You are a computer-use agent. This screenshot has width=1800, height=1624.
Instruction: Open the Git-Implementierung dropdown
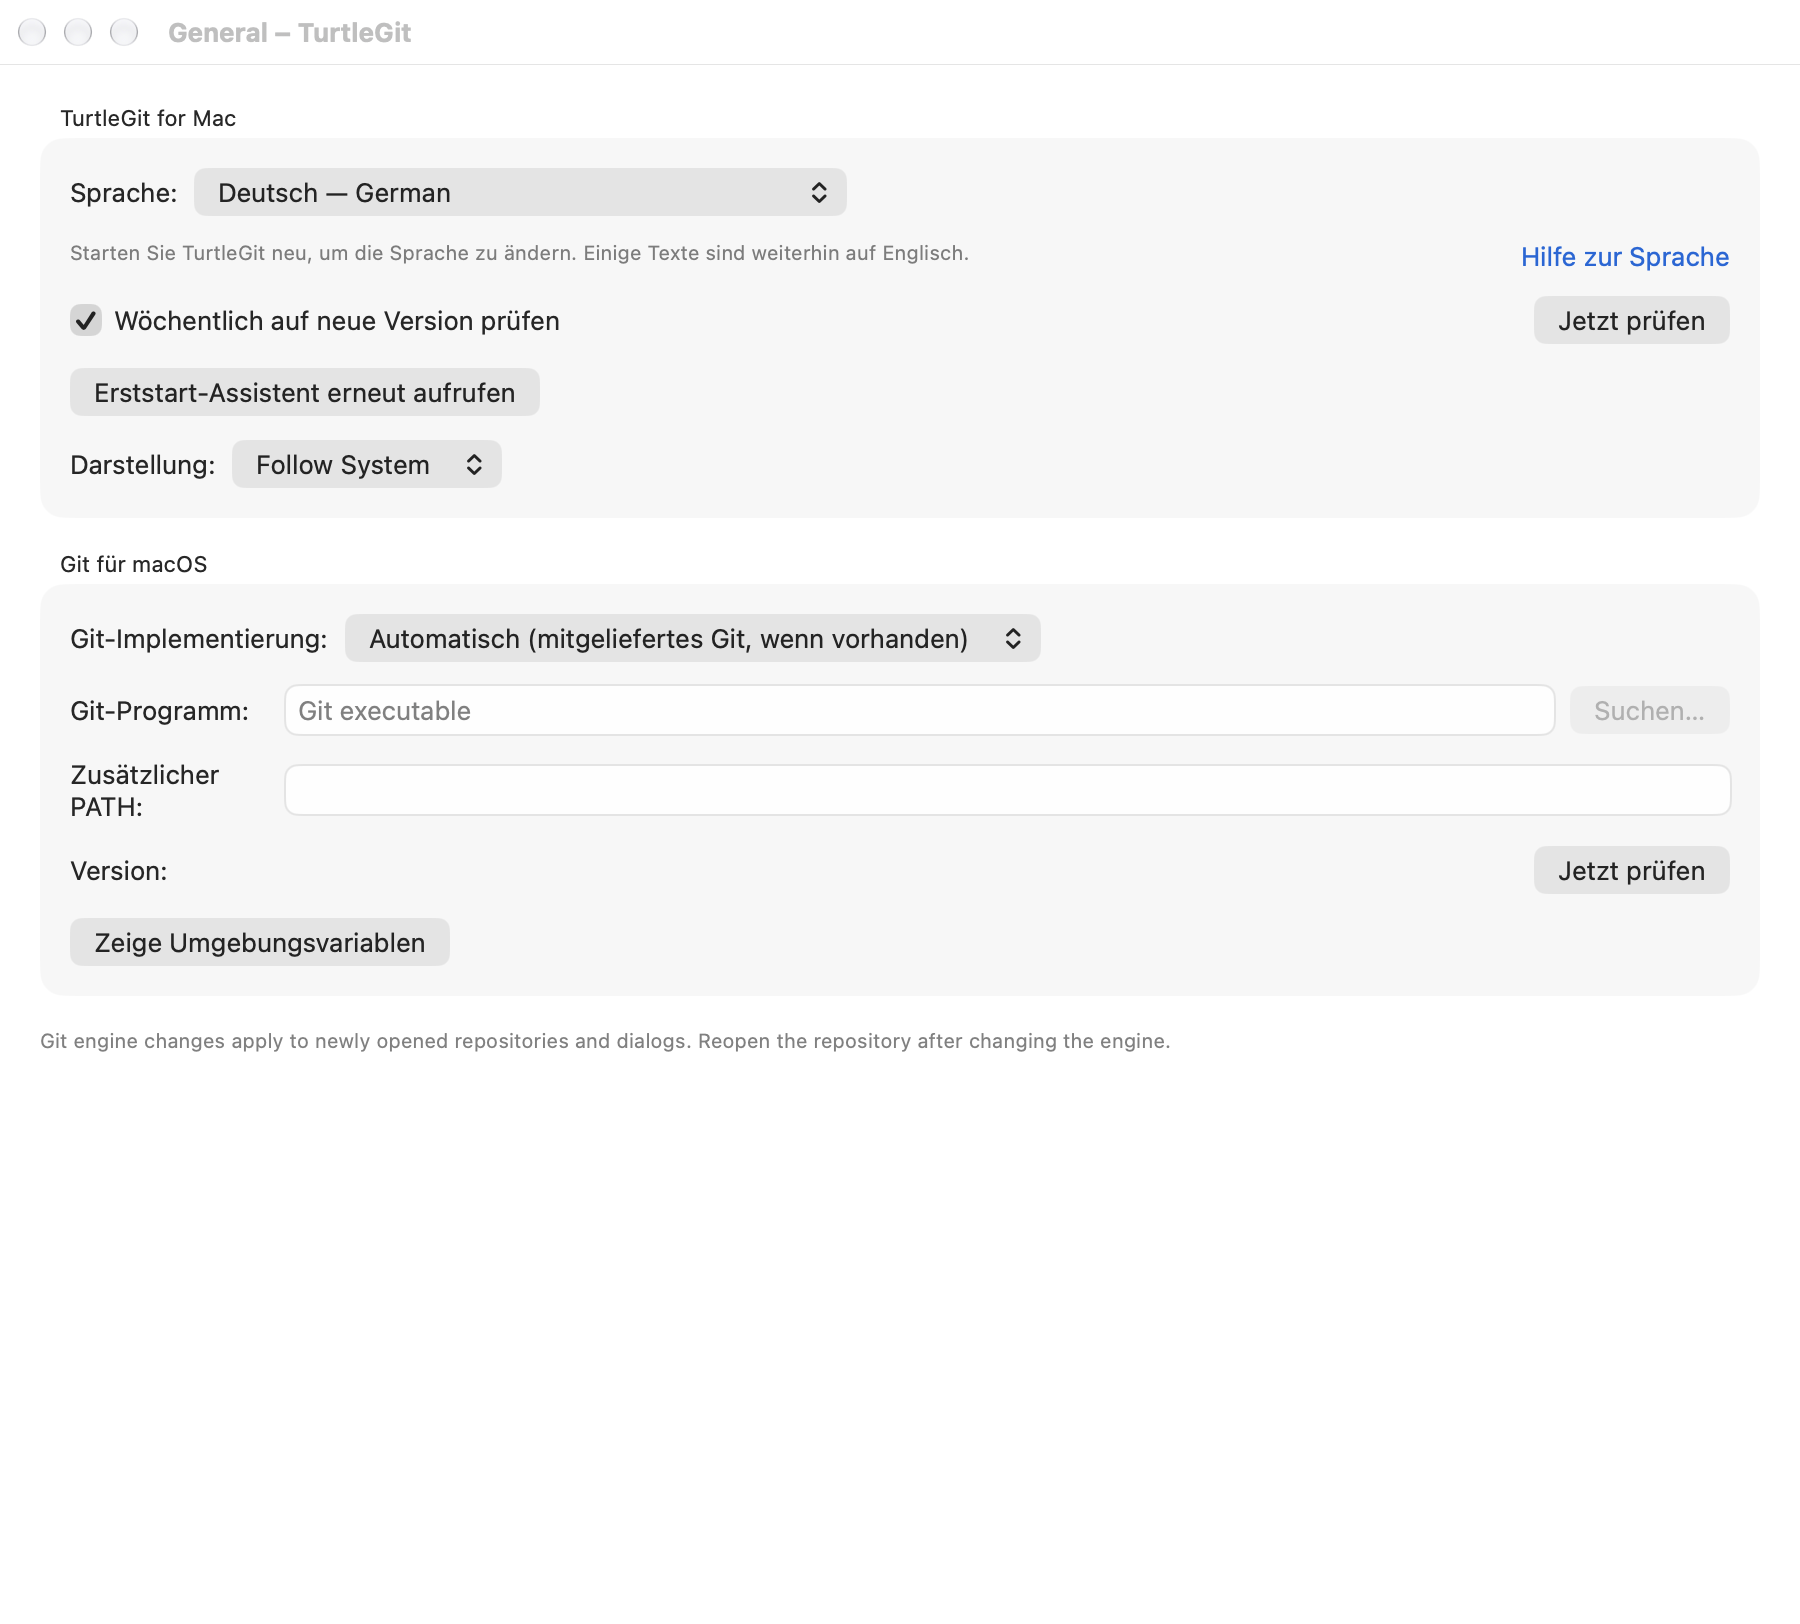(693, 638)
